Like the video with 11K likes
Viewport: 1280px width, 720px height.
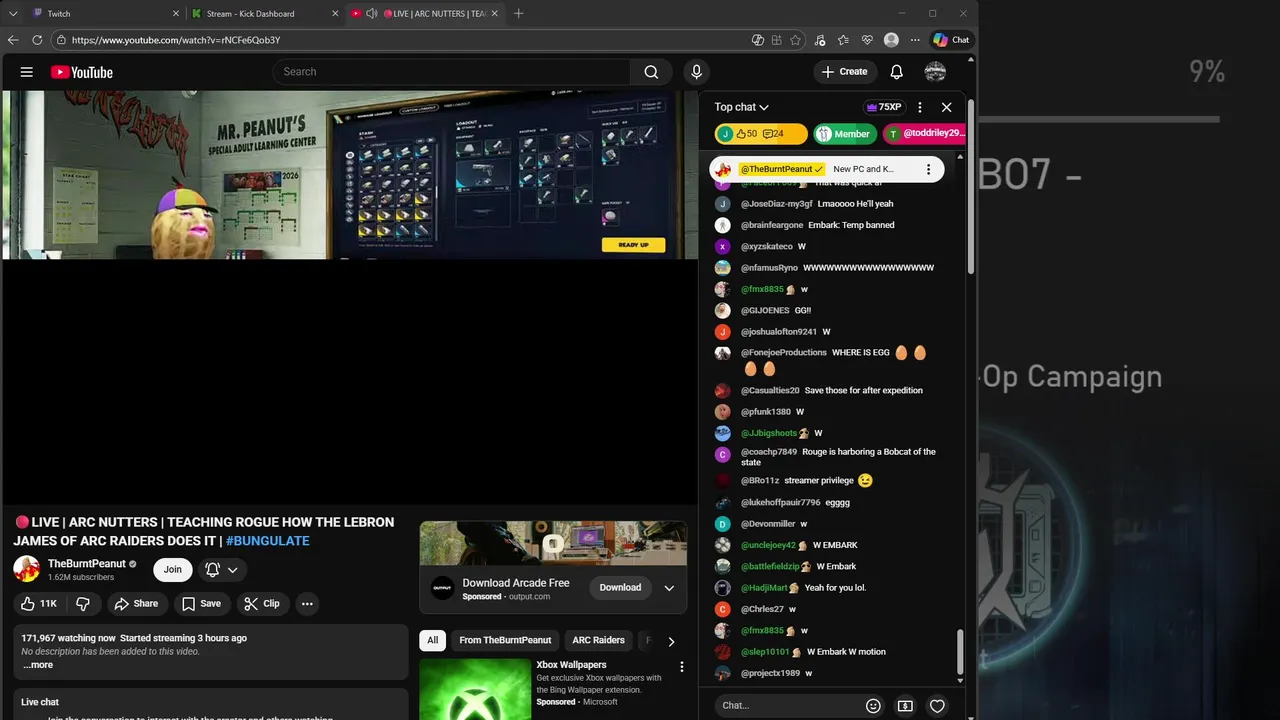tap(39, 603)
